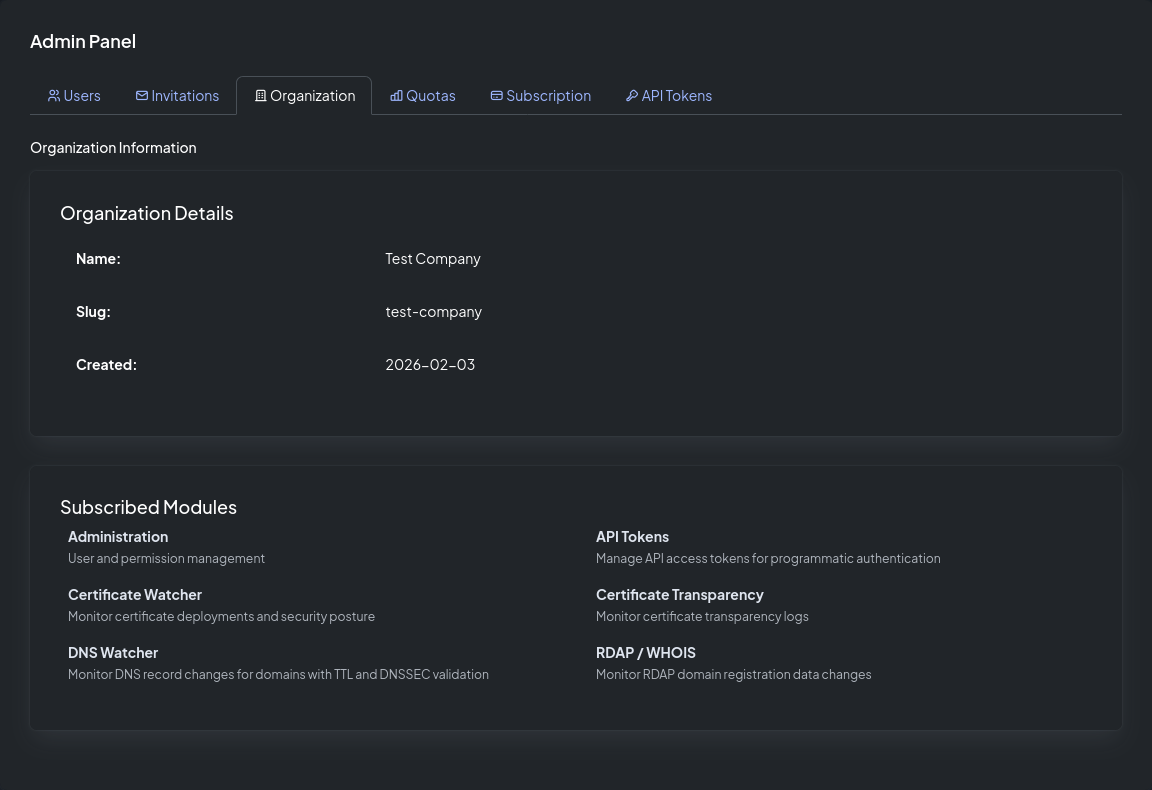Click the Admin Panel heading
Screen dimensions: 1152x790
point(83,41)
